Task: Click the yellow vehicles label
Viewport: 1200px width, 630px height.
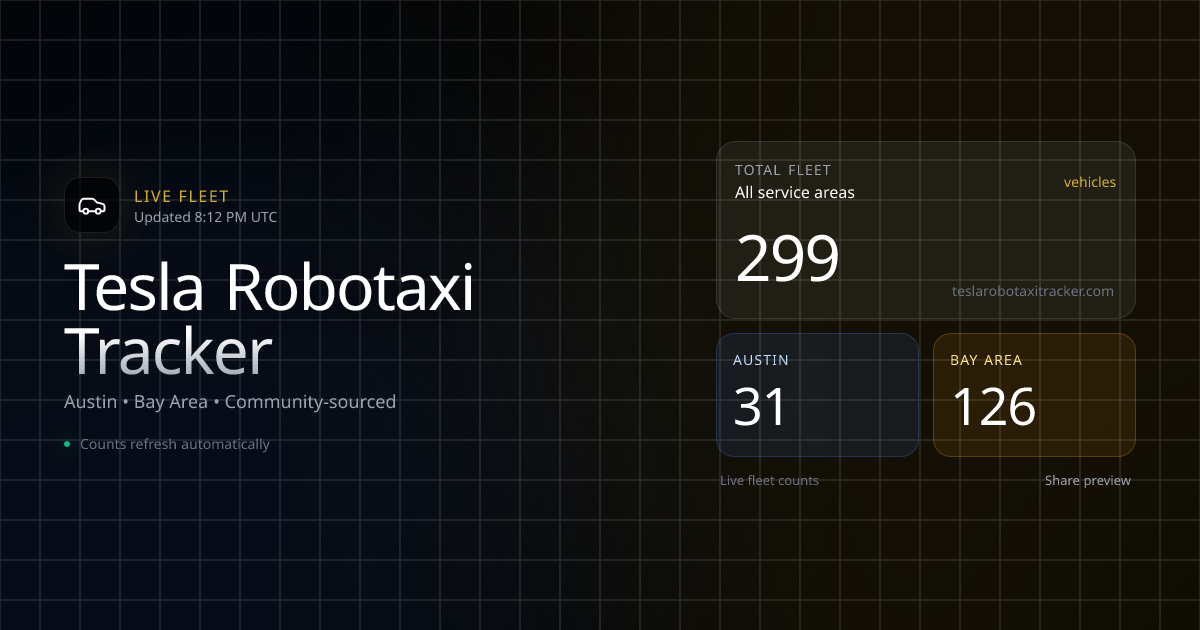Action: point(1089,182)
